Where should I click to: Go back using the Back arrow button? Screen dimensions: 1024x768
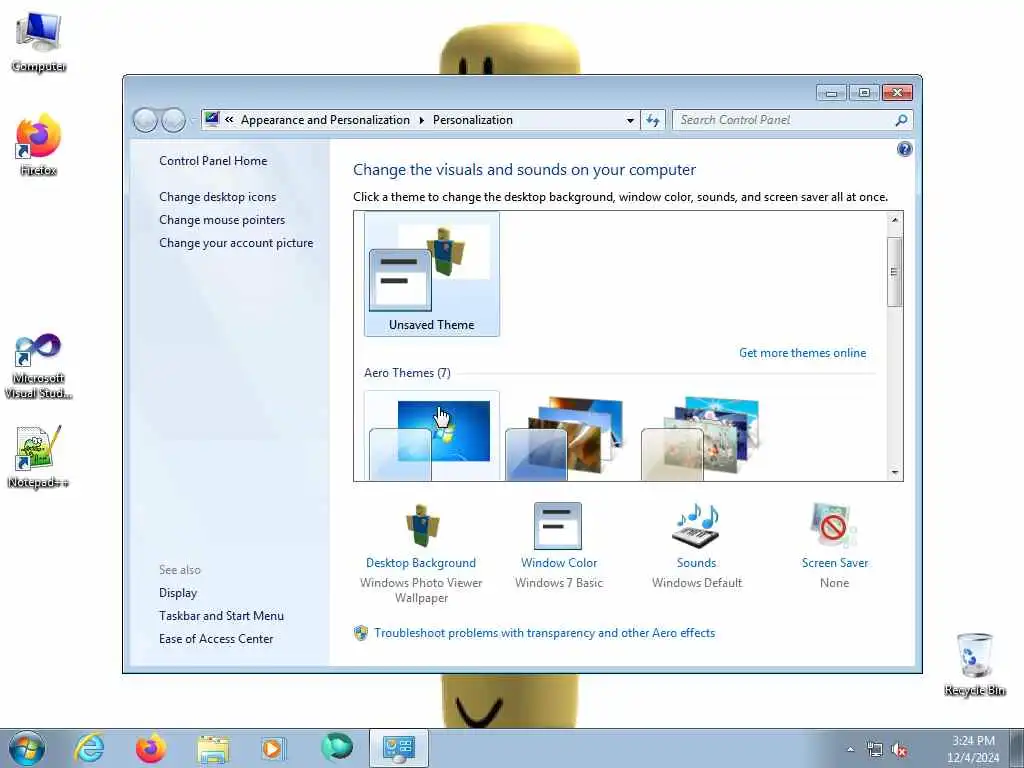click(145, 120)
